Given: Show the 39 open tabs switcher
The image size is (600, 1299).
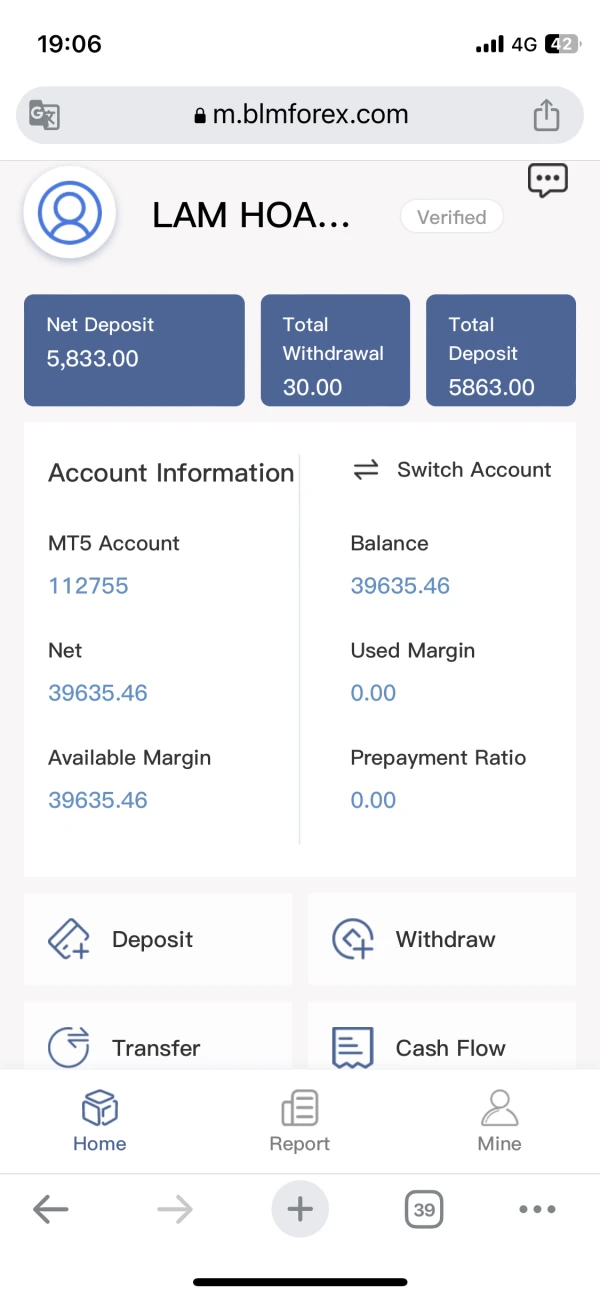Looking at the screenshot, I should (x=424, y=1210).
